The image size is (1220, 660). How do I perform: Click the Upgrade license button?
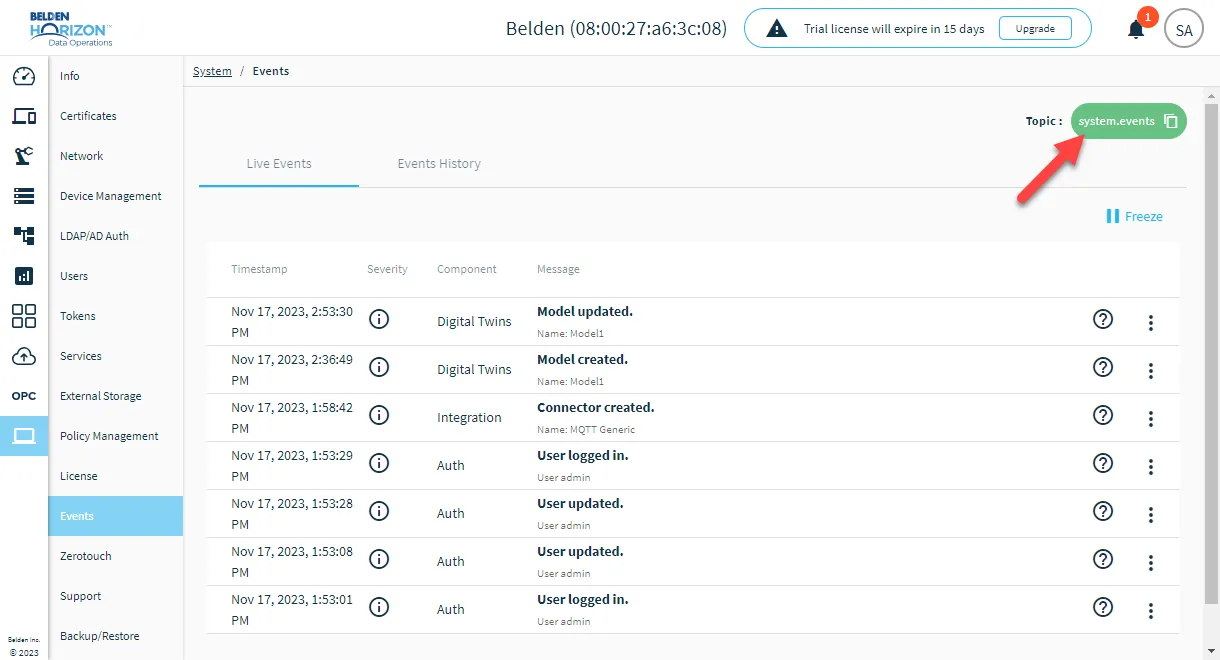coord(1035,29)
